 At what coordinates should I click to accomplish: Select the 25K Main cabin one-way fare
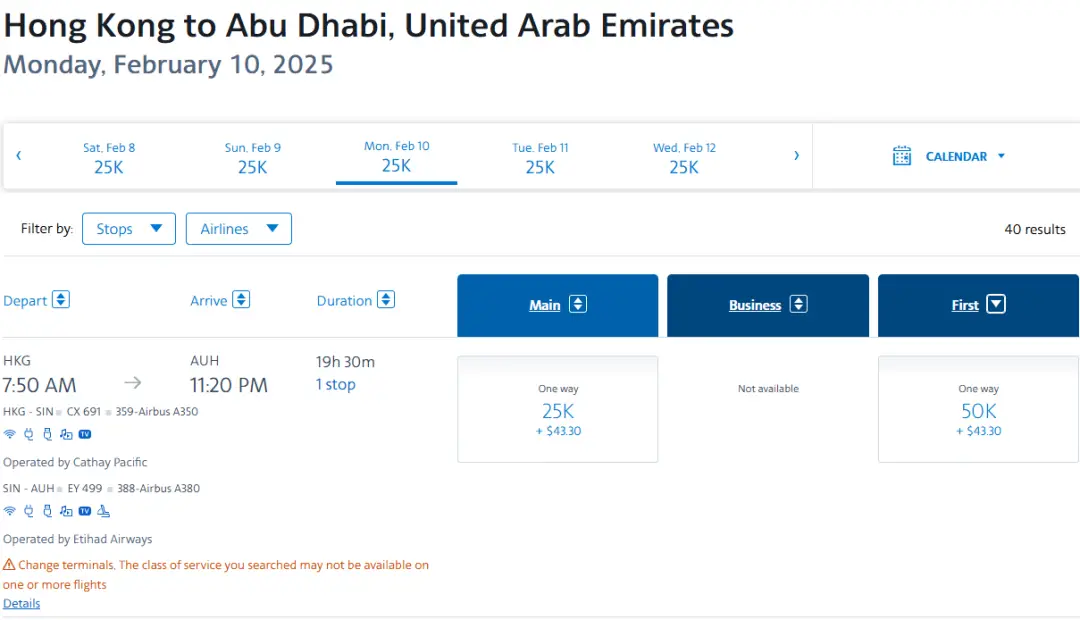pos(558,410)
